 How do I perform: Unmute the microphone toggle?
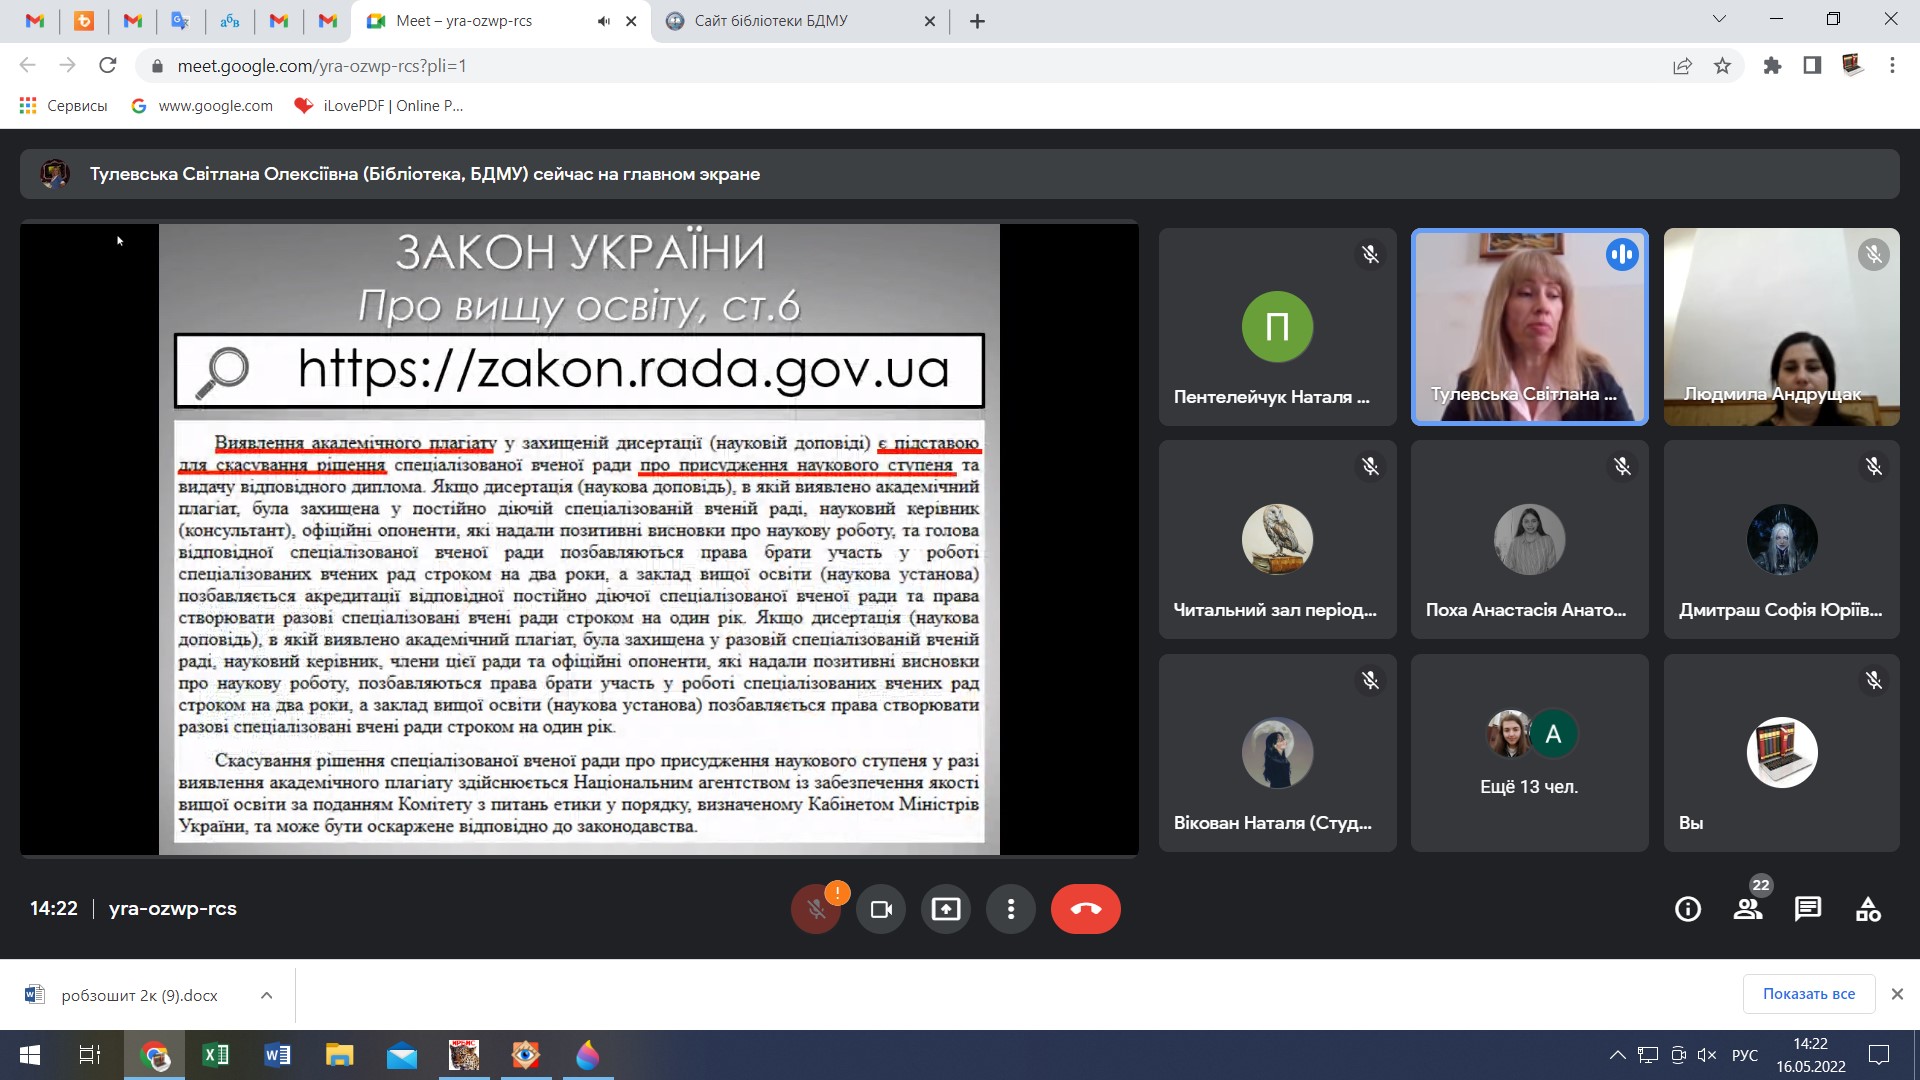tap(816, 909)
